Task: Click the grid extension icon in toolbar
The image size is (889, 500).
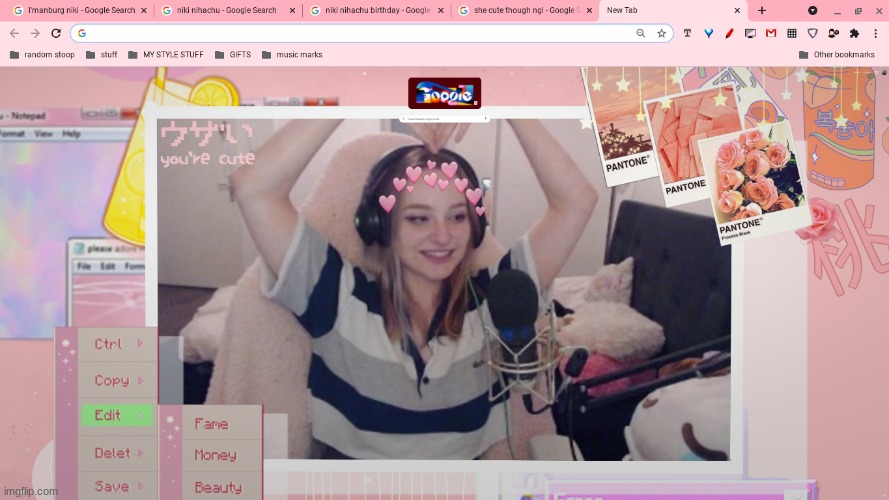Action: coord(792,33)
